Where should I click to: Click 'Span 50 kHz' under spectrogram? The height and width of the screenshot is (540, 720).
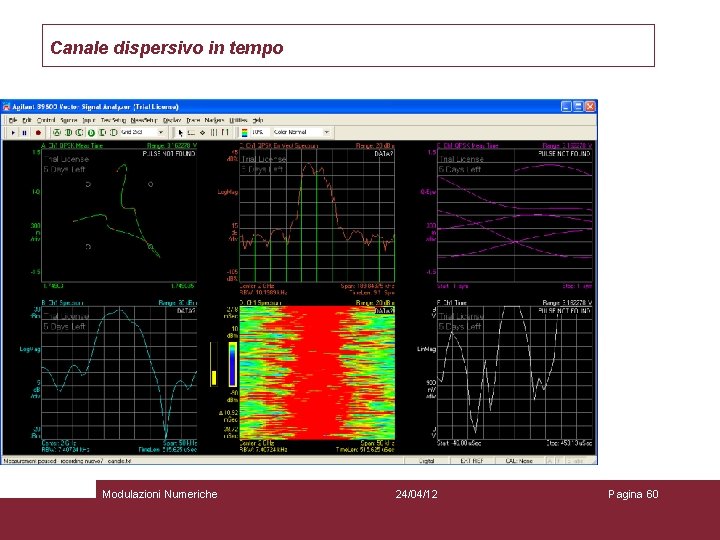pos(377,443)
